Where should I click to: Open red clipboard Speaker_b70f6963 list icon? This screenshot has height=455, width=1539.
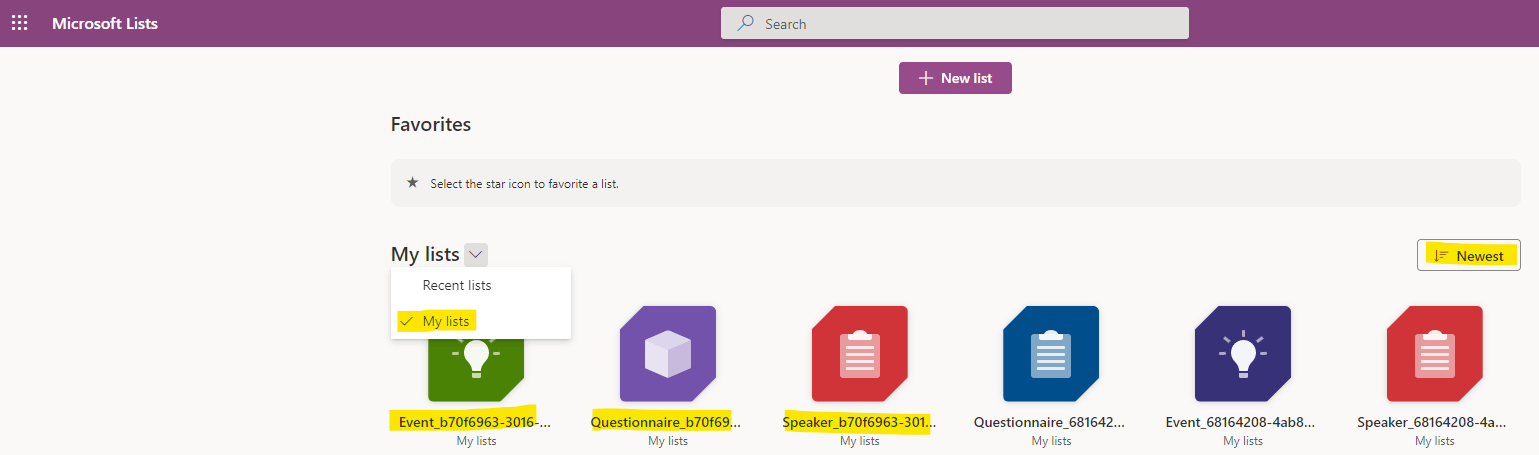click(x=860, y=354)
